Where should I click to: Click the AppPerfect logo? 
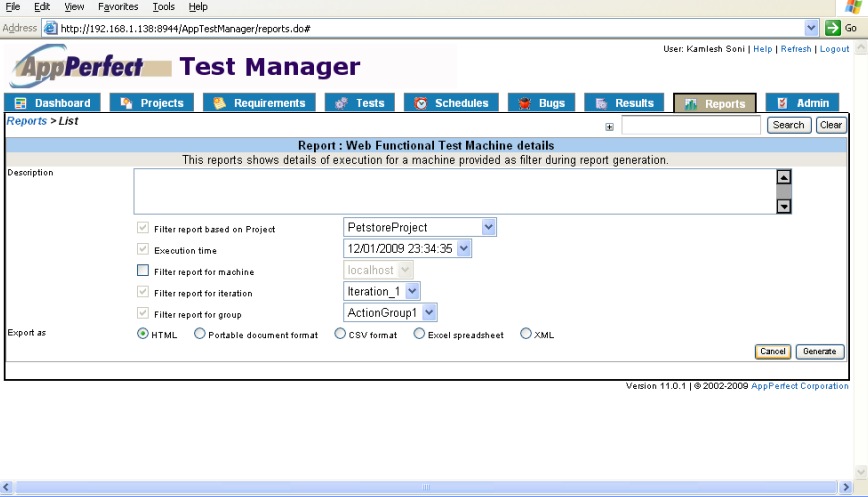[91, 66]
